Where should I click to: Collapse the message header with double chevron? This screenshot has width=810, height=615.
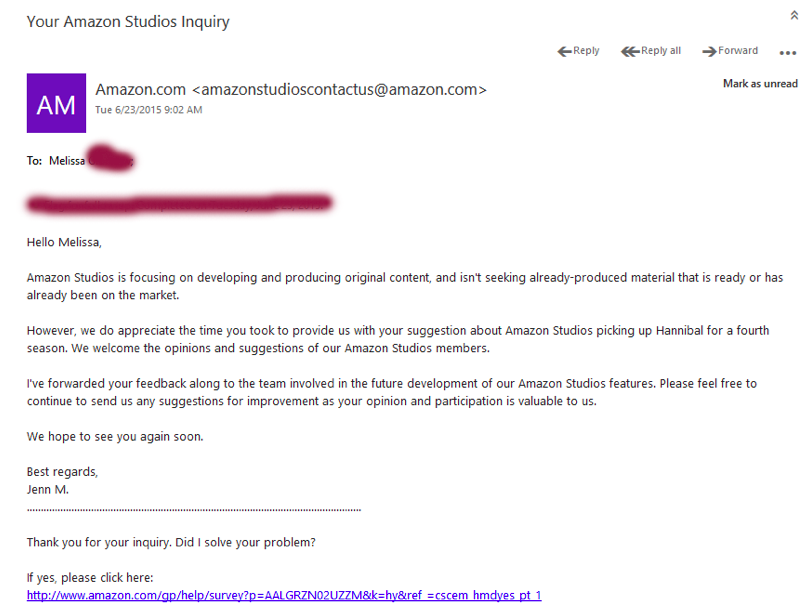tap(794, 16)
